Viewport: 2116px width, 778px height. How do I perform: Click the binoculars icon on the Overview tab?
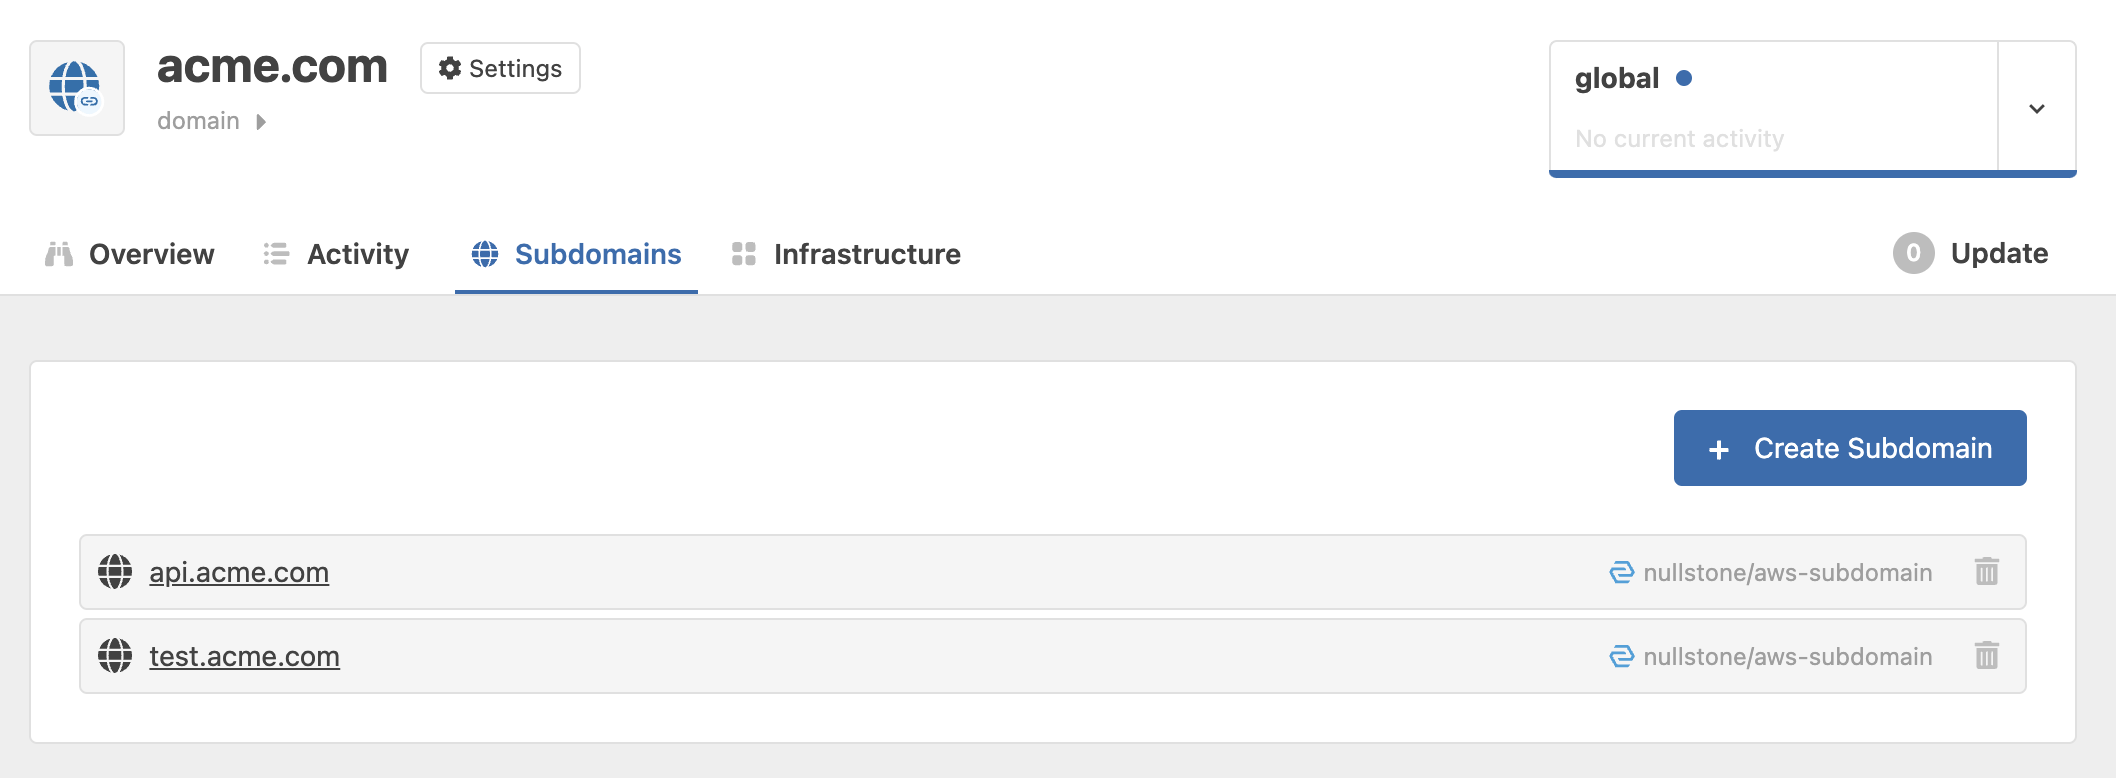click(x=59, y=254)
